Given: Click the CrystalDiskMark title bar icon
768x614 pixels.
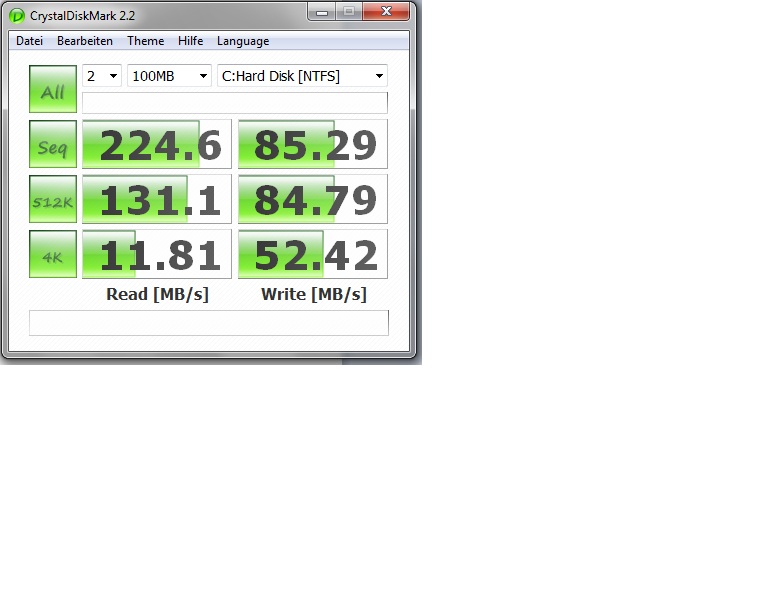Looking at the screenshot, I should (17, 16).
